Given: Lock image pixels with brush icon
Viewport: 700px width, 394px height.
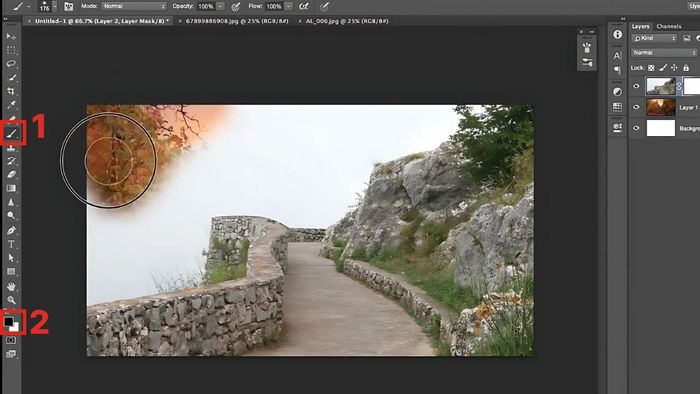Looking at the screenshot, I should coord(663,68).
